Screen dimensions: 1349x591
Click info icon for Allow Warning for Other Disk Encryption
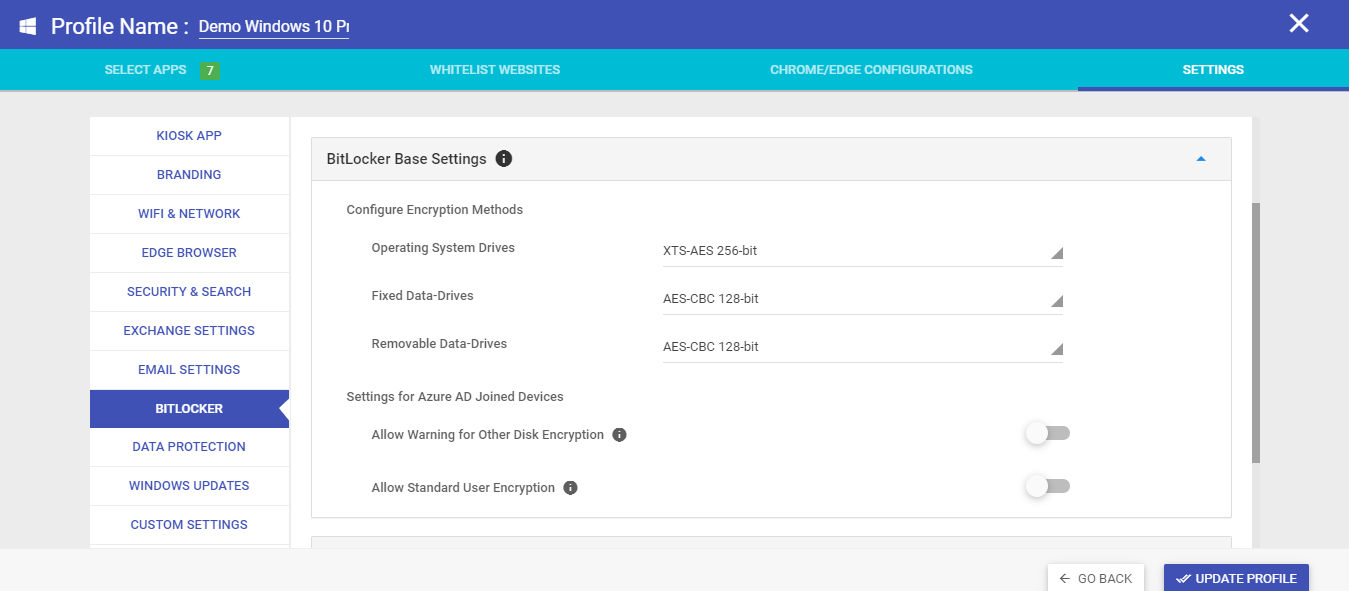[619, 435]
